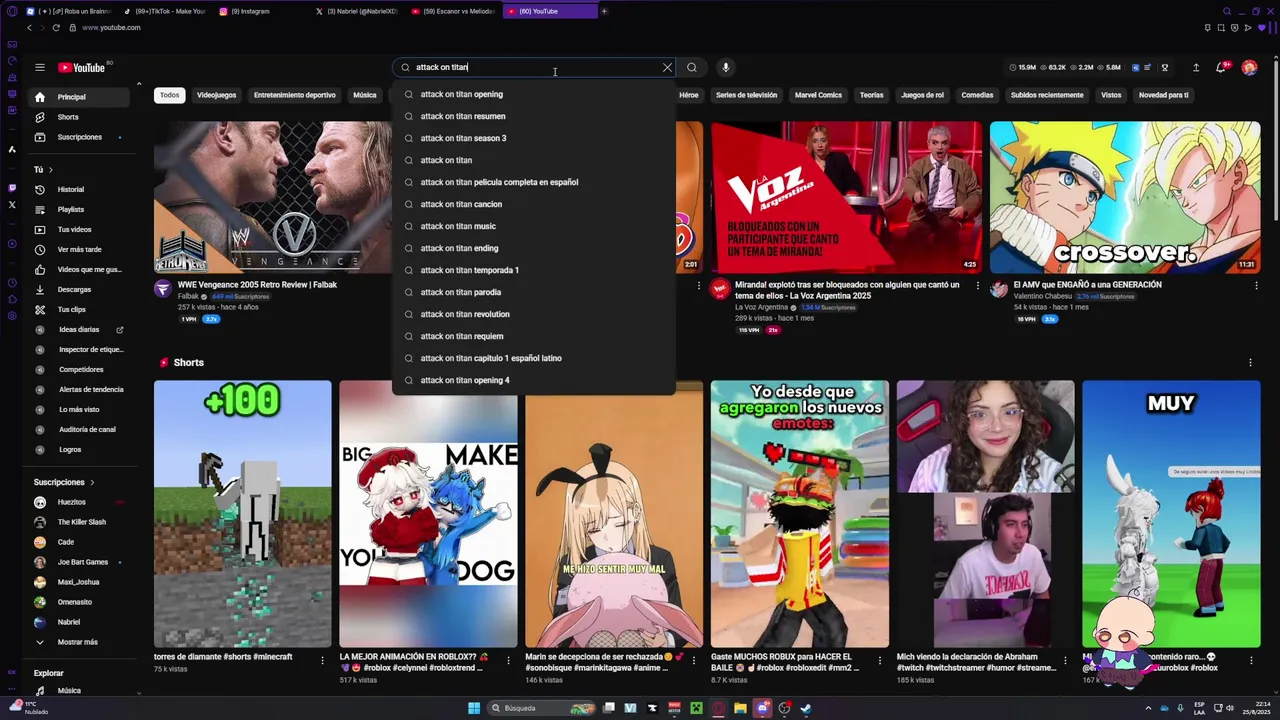Open Tus videos from the sidebar

tap(80, 229)
